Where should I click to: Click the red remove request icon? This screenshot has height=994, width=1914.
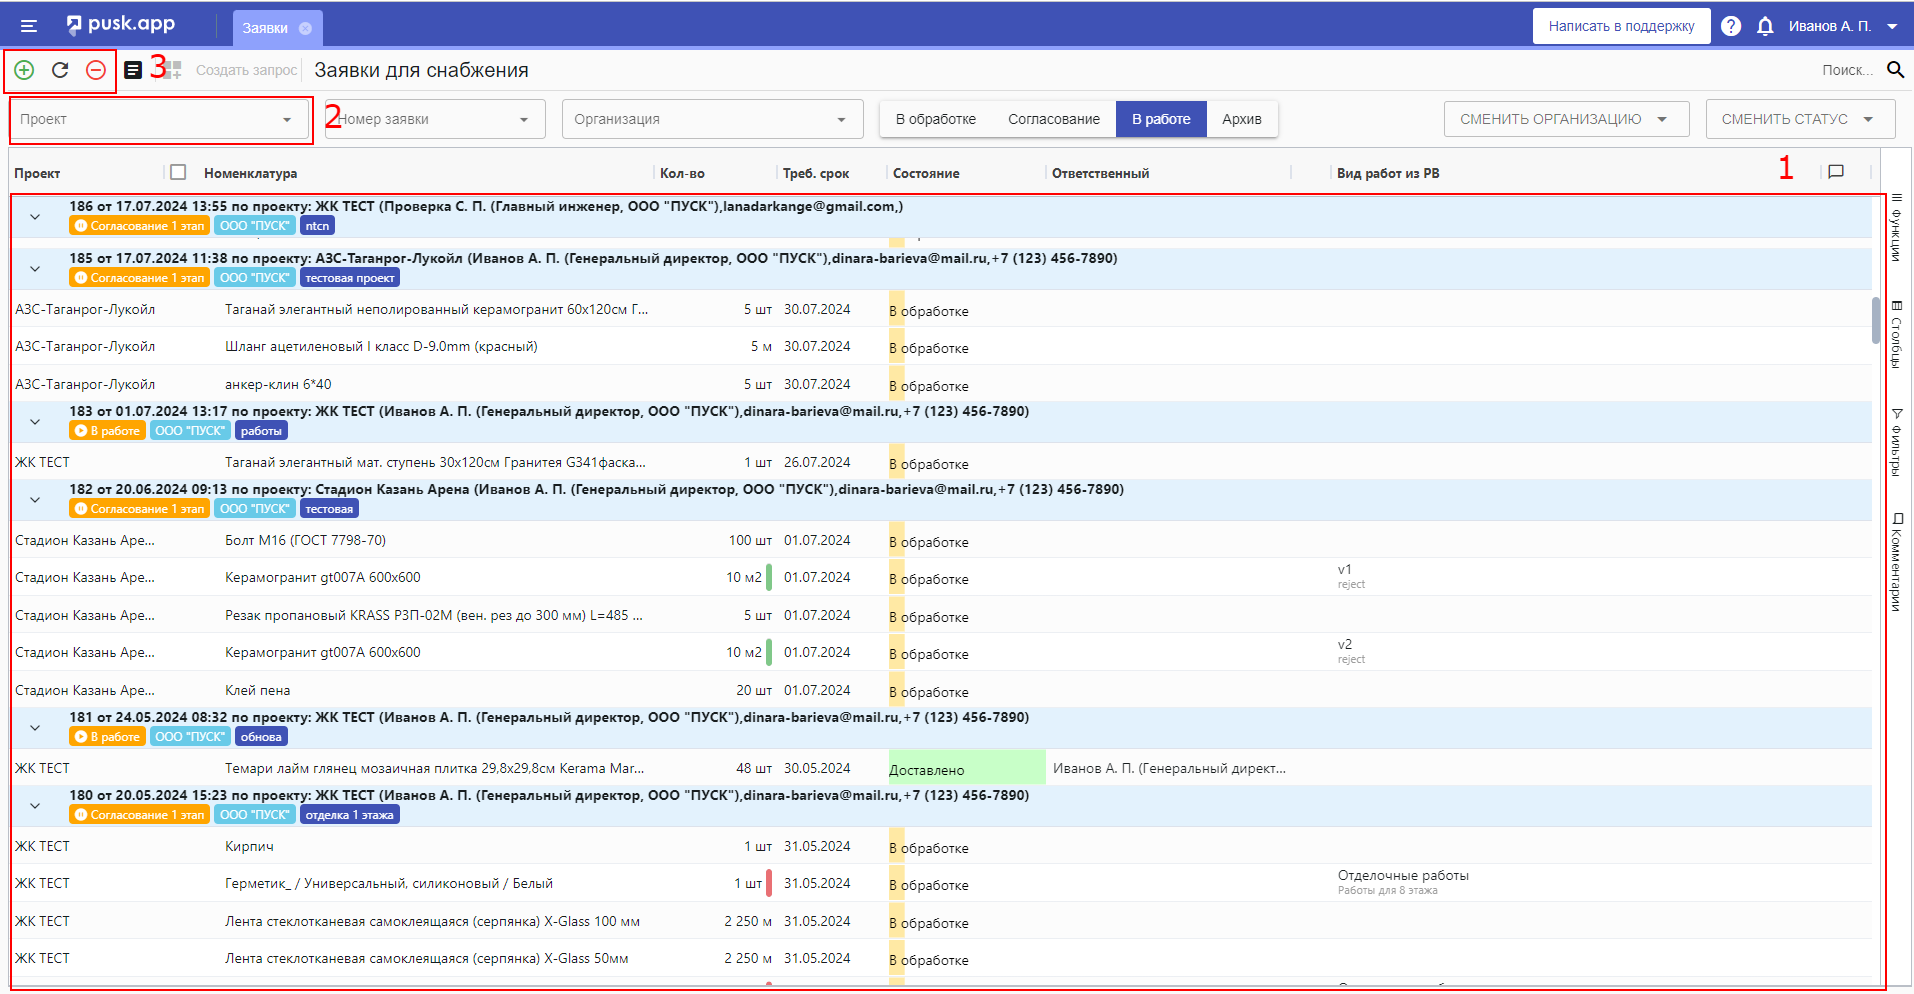click(96, 70)
